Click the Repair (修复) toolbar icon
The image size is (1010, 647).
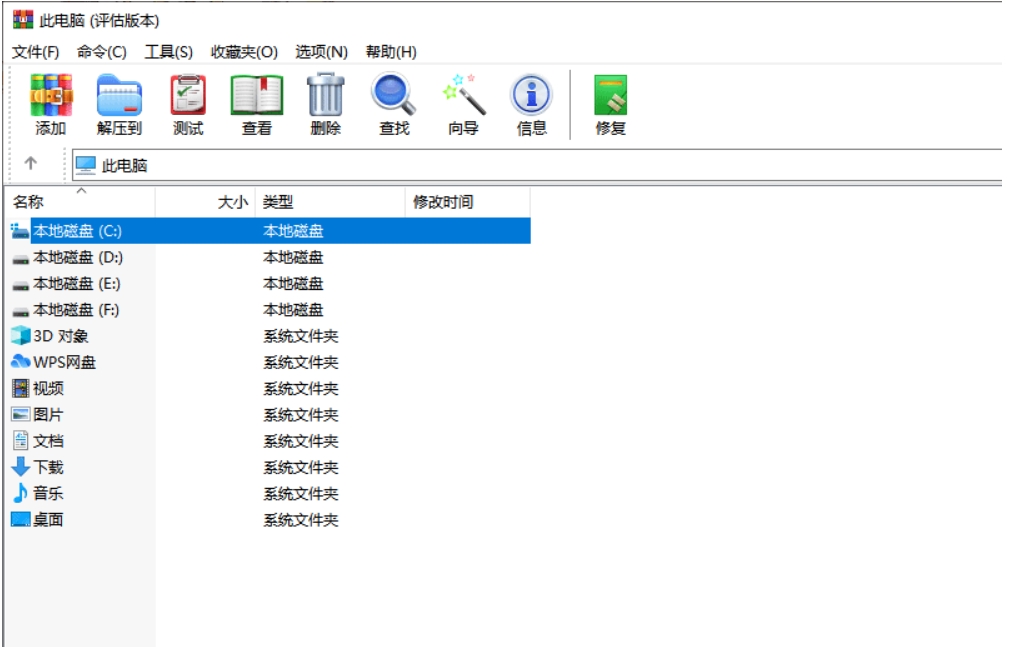point(610,95)
